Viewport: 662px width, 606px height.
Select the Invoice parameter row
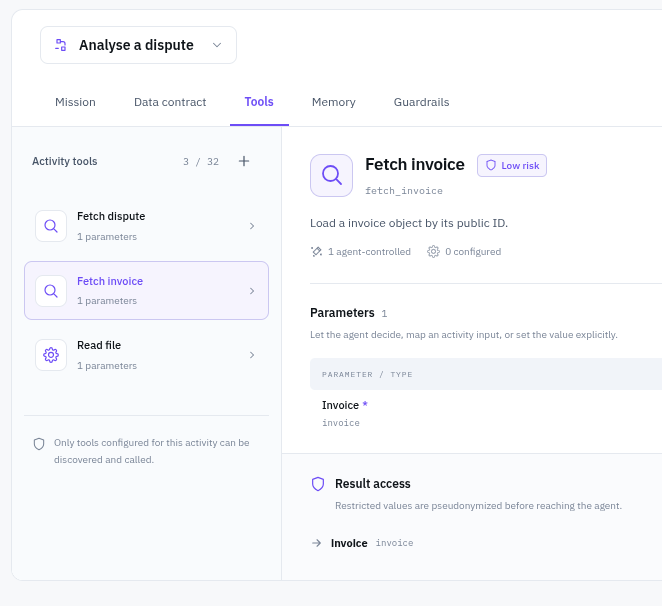tap(486, 413)
